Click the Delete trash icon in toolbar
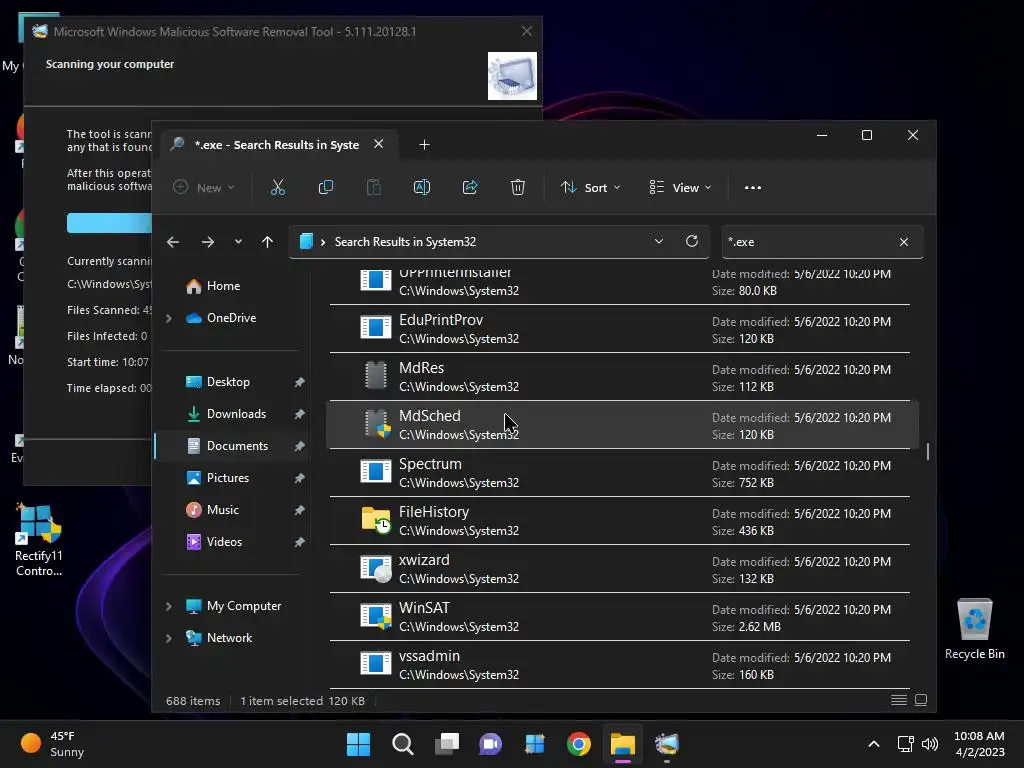The height and width of the screenshot is (768, 1024). [517, 187]
